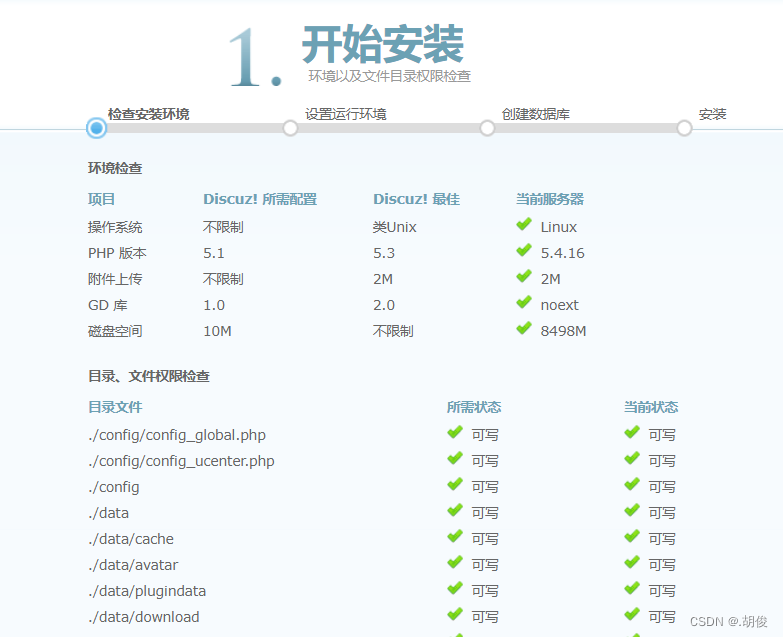
Task: Click the 安装 step label
Action: [x=712, y=114]
